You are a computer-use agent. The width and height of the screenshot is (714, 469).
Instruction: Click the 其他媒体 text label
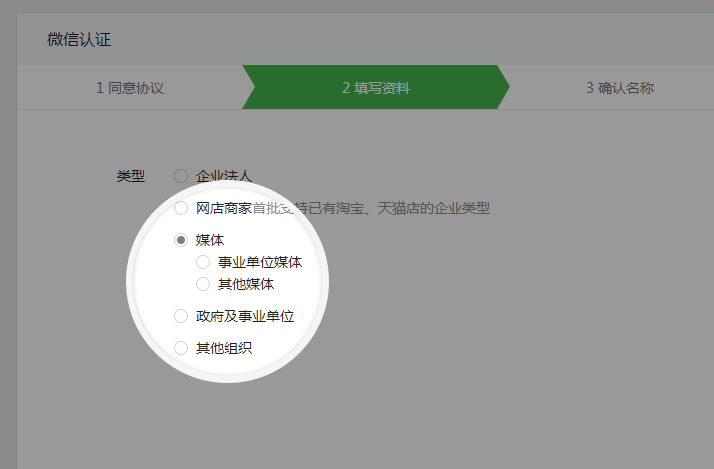246,284
